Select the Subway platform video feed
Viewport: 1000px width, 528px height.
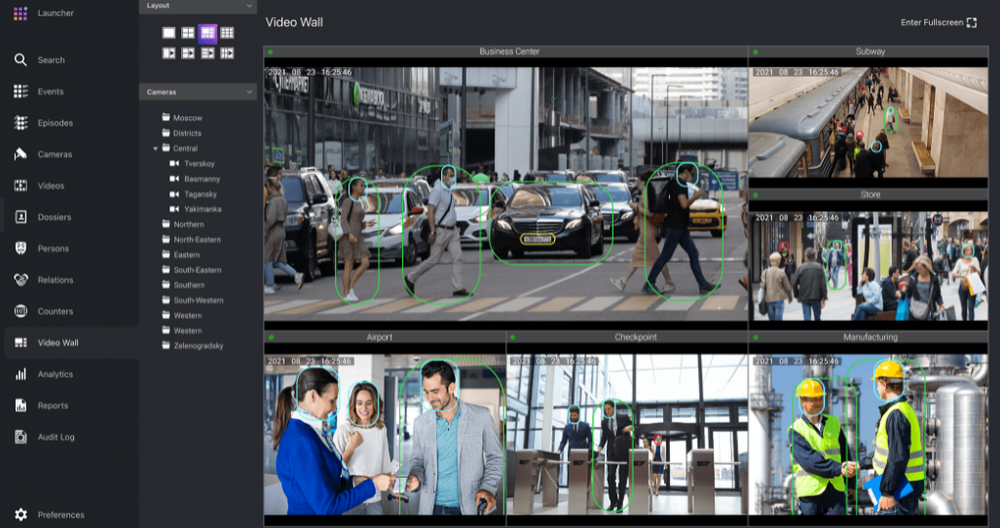tap(868, 122)
